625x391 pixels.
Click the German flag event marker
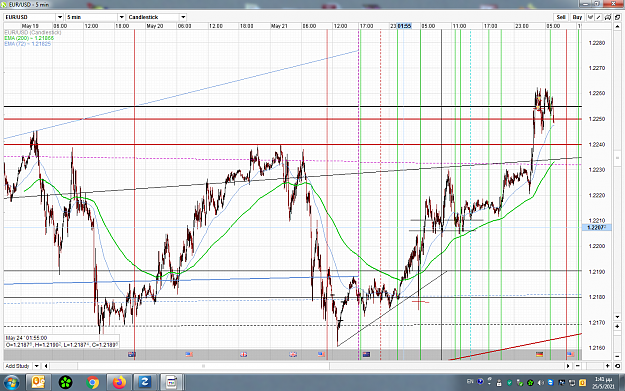point(539,354)
